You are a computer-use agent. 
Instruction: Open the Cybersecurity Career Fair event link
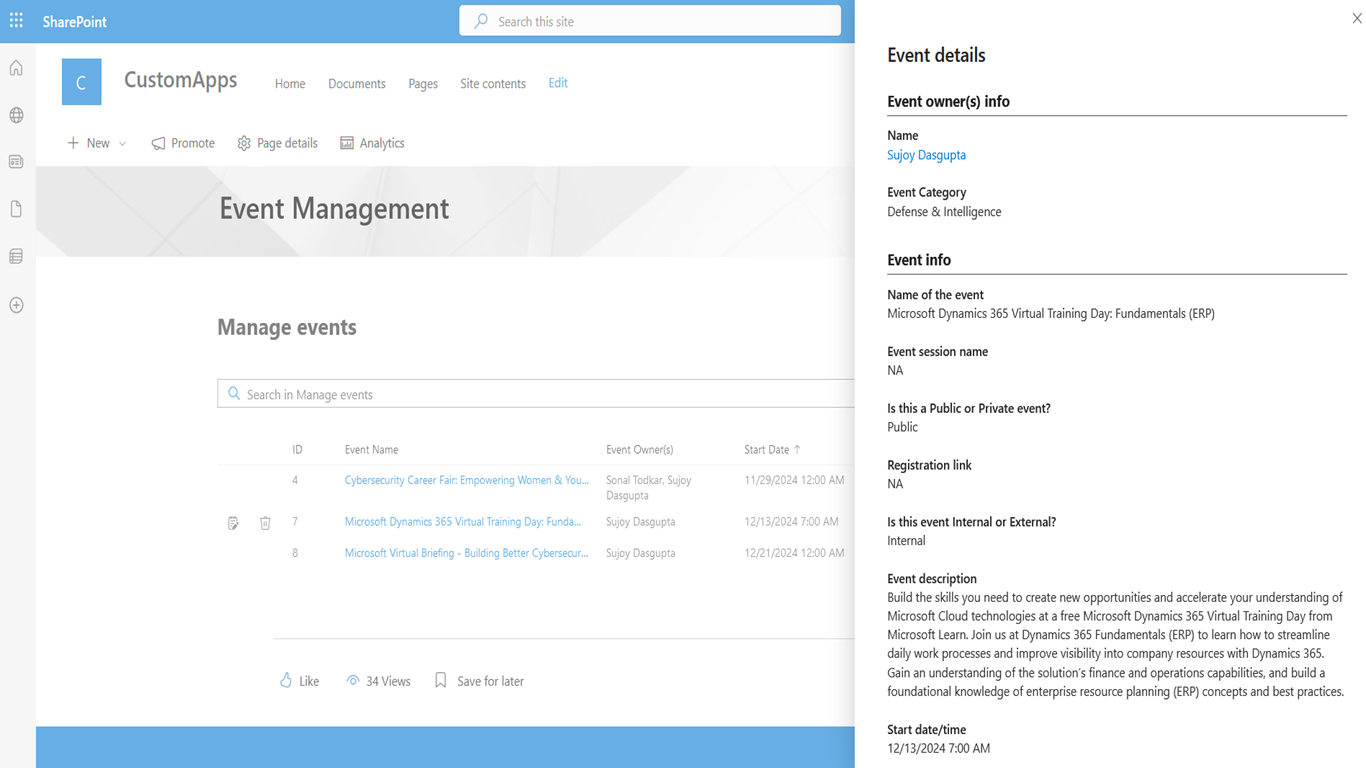coord(466,480)
